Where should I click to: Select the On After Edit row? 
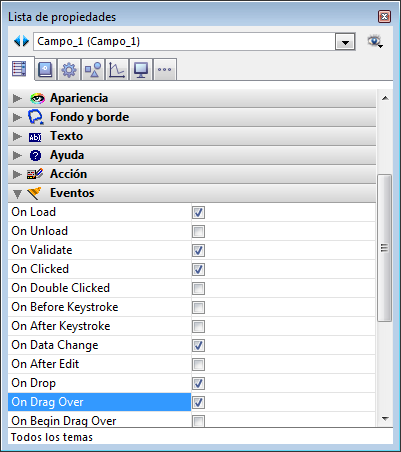(192, 364)
